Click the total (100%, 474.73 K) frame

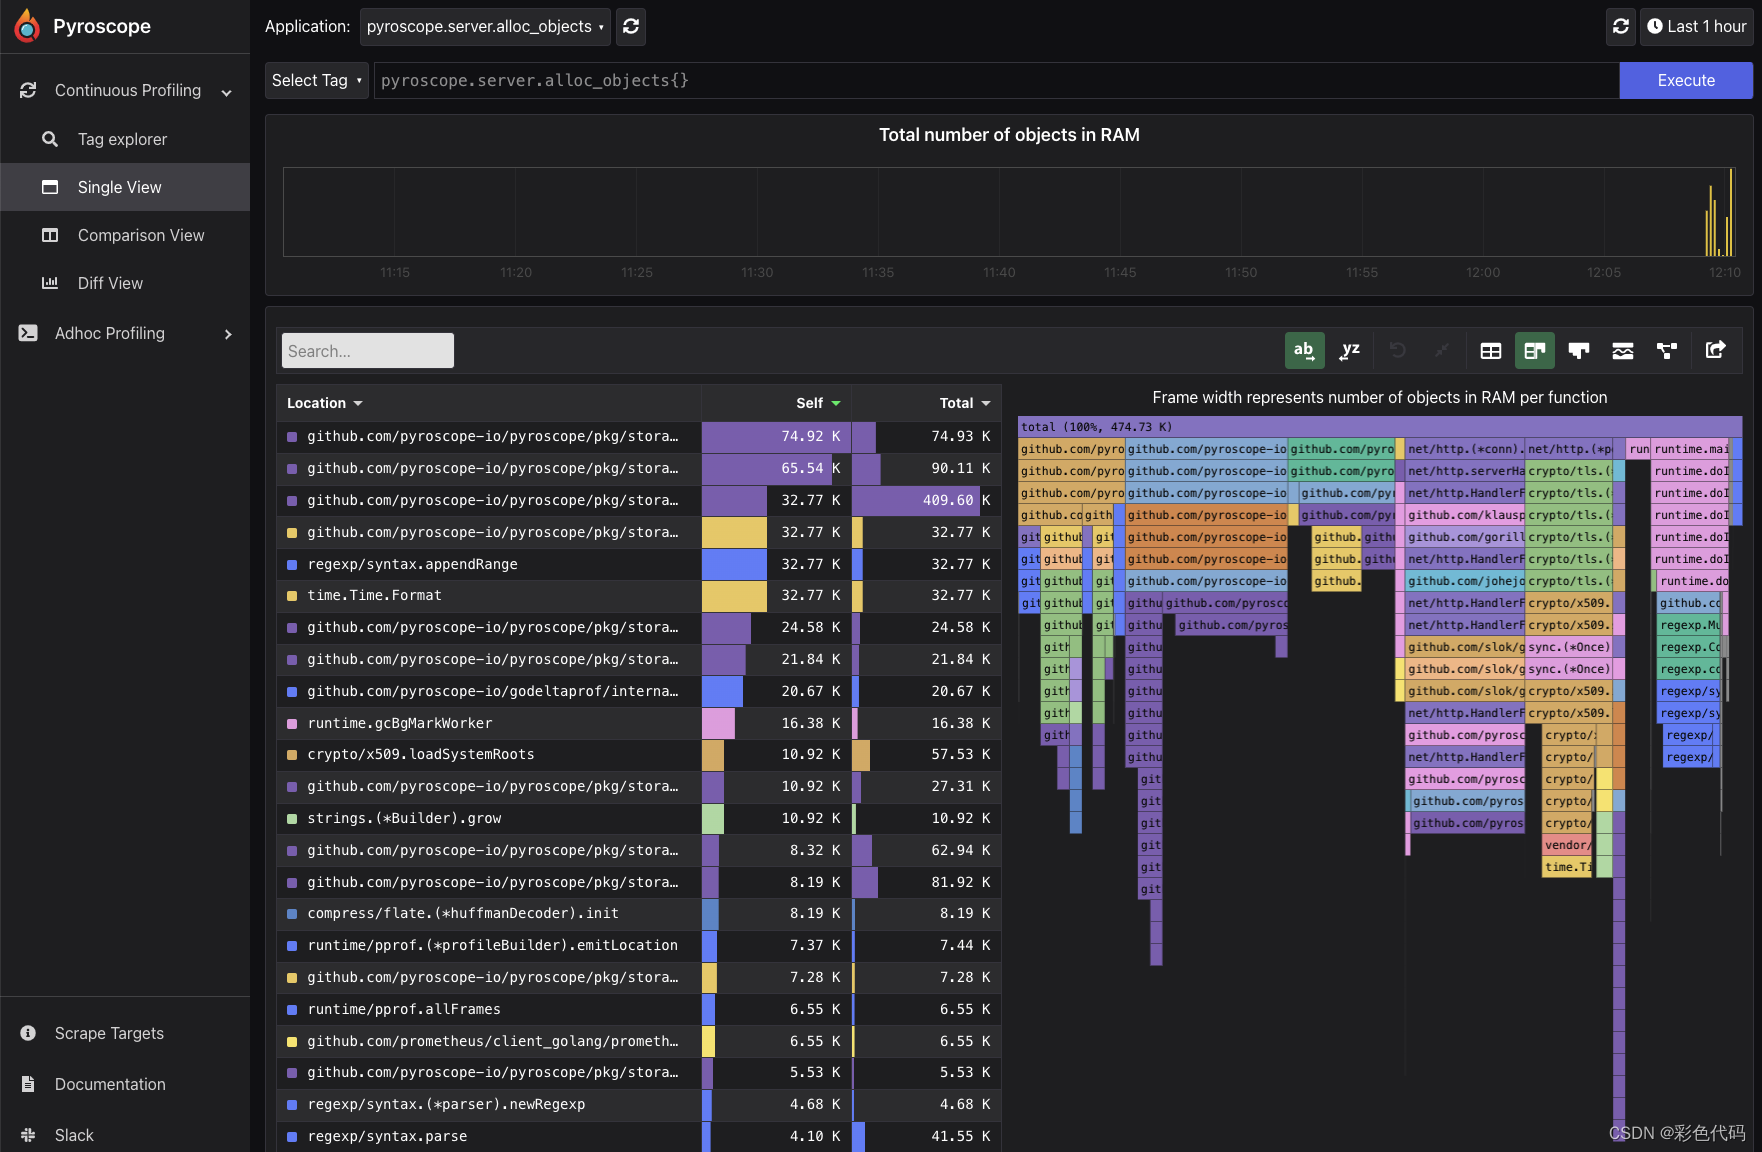1380,427
